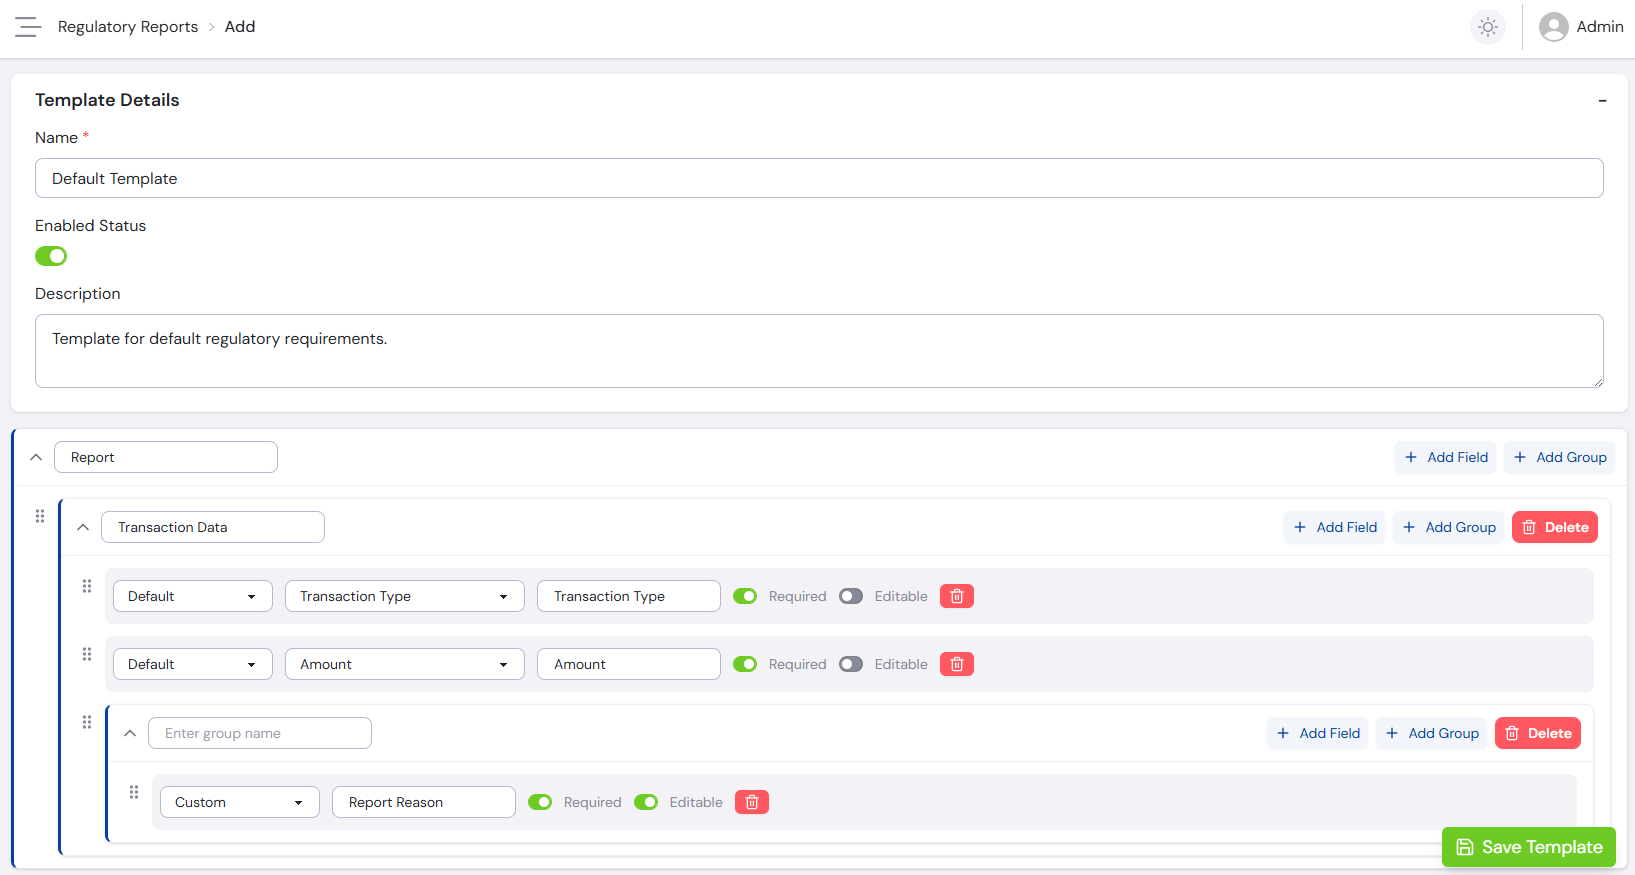The image size is (1635, 875).
Task: Collapse the Report group chevron
Action: coord(36,457)
